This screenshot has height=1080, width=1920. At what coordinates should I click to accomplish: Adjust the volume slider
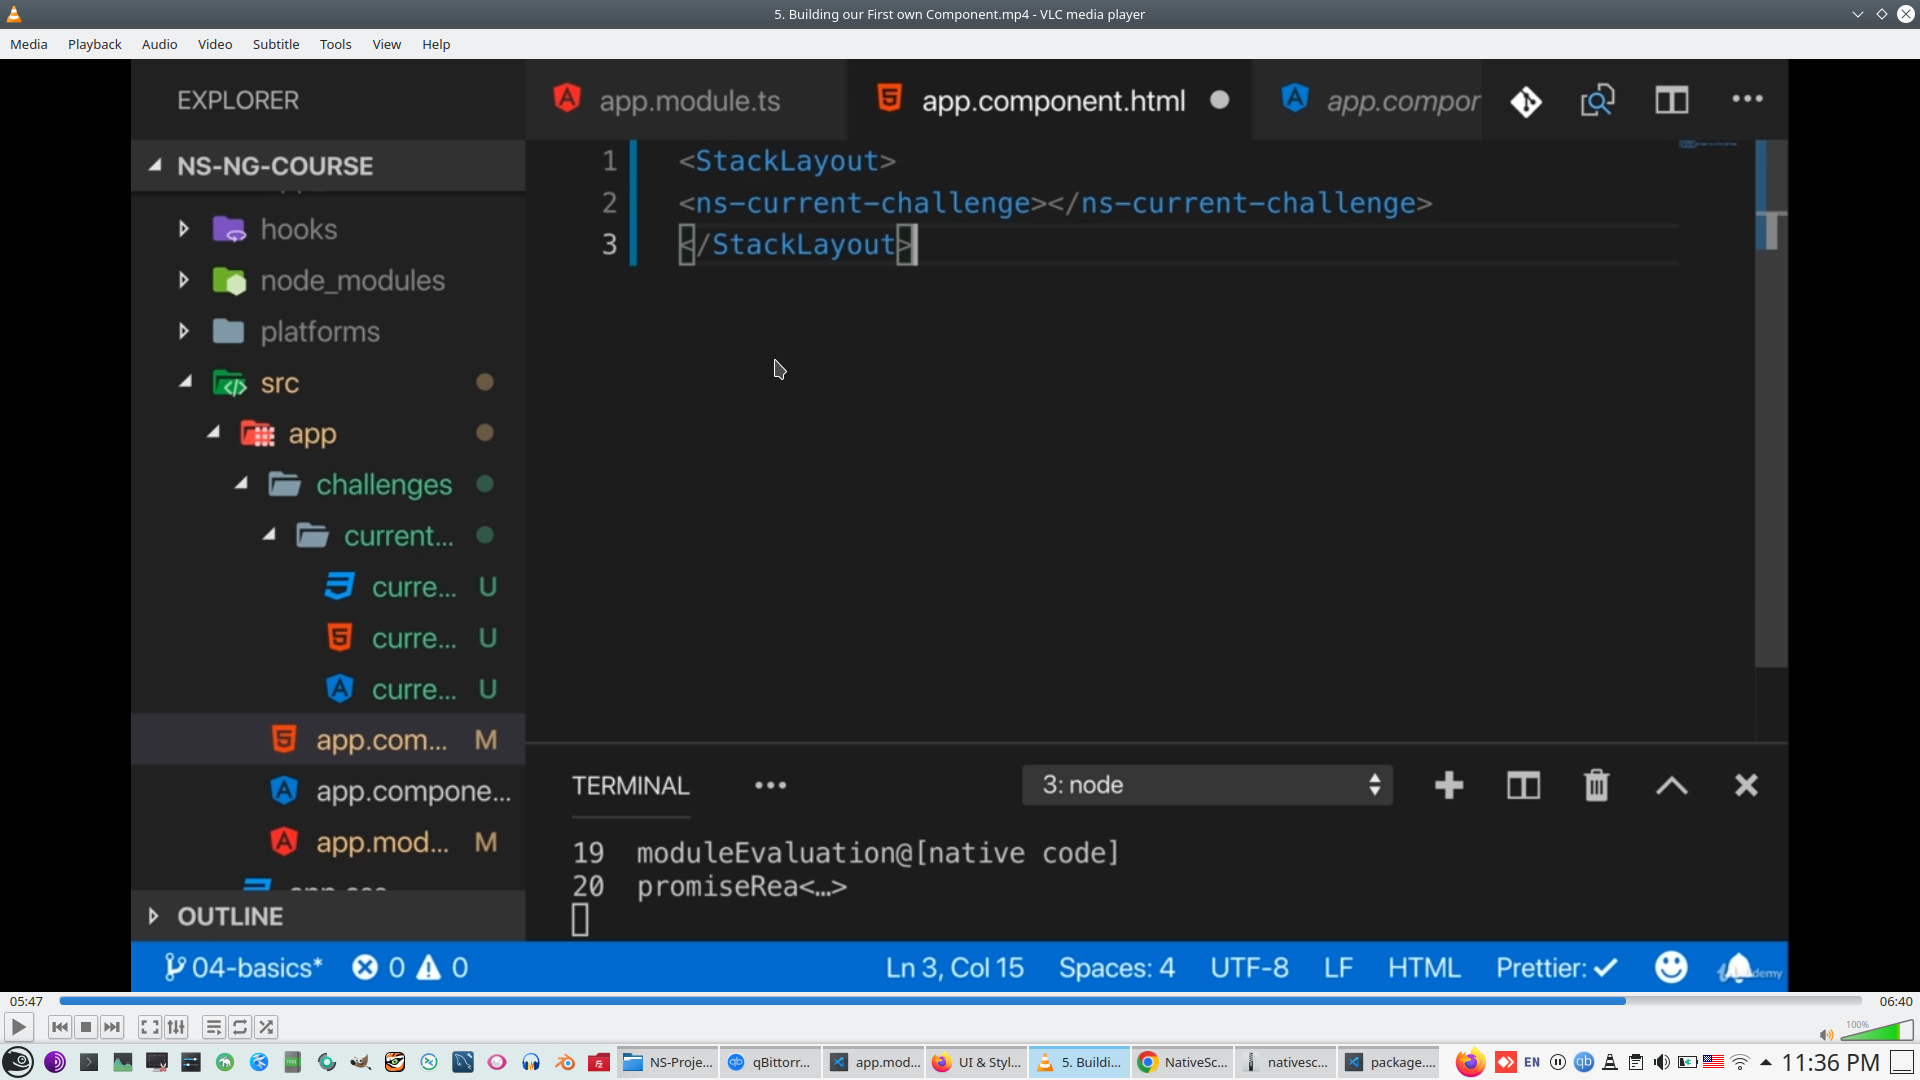1878,1033
